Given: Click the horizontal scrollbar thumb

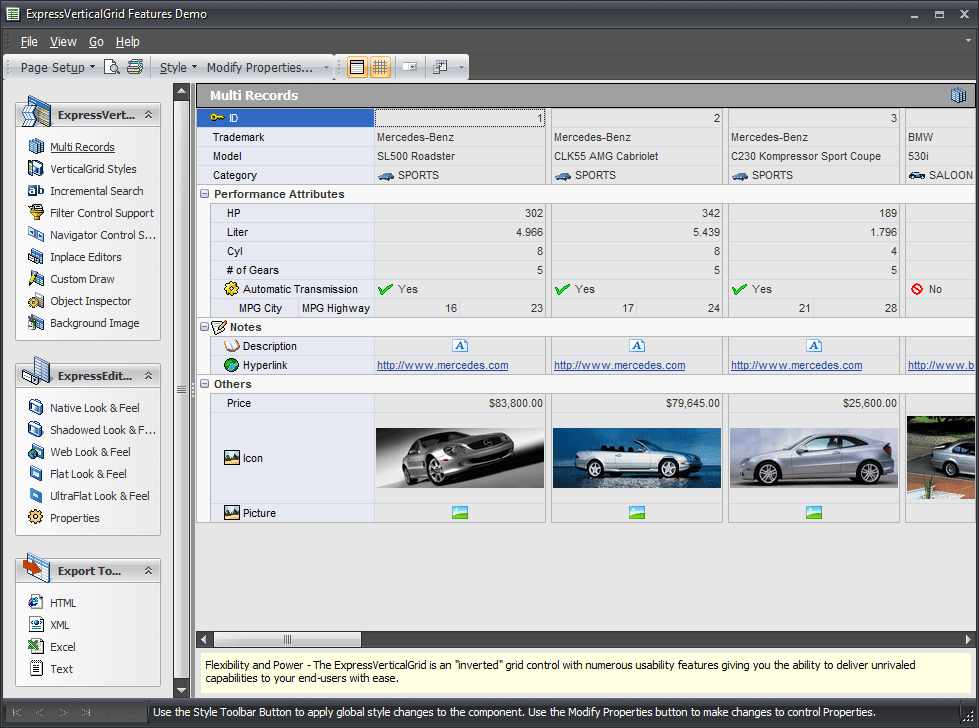Looking at the screenshot, I should click(287, 639).
